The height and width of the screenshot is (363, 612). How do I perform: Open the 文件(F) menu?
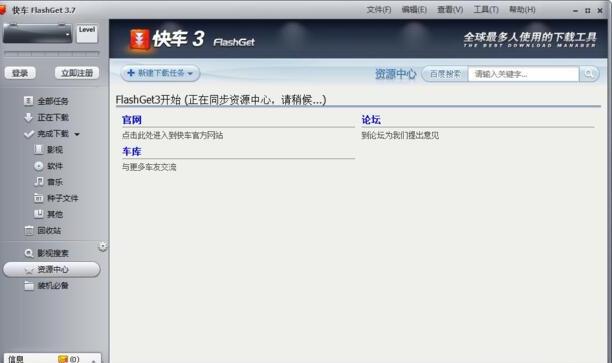[x=379, y=10]
